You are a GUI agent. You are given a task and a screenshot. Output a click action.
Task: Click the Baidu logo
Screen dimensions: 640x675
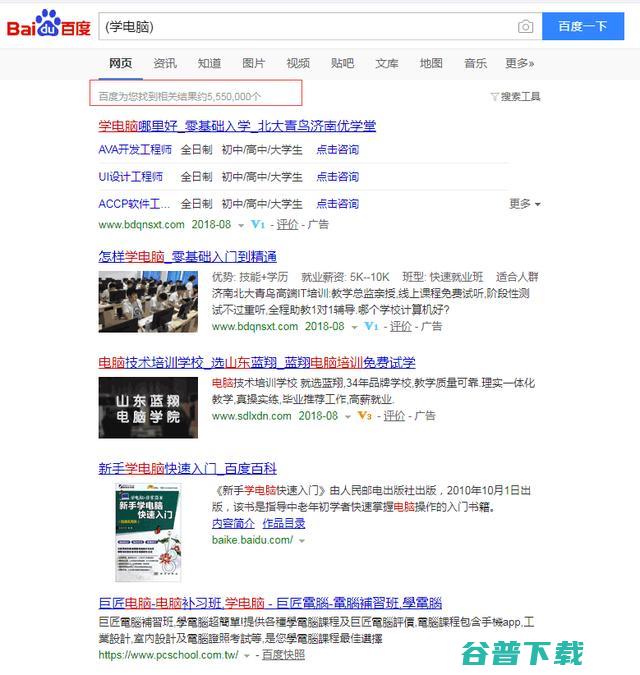(49, 24)
